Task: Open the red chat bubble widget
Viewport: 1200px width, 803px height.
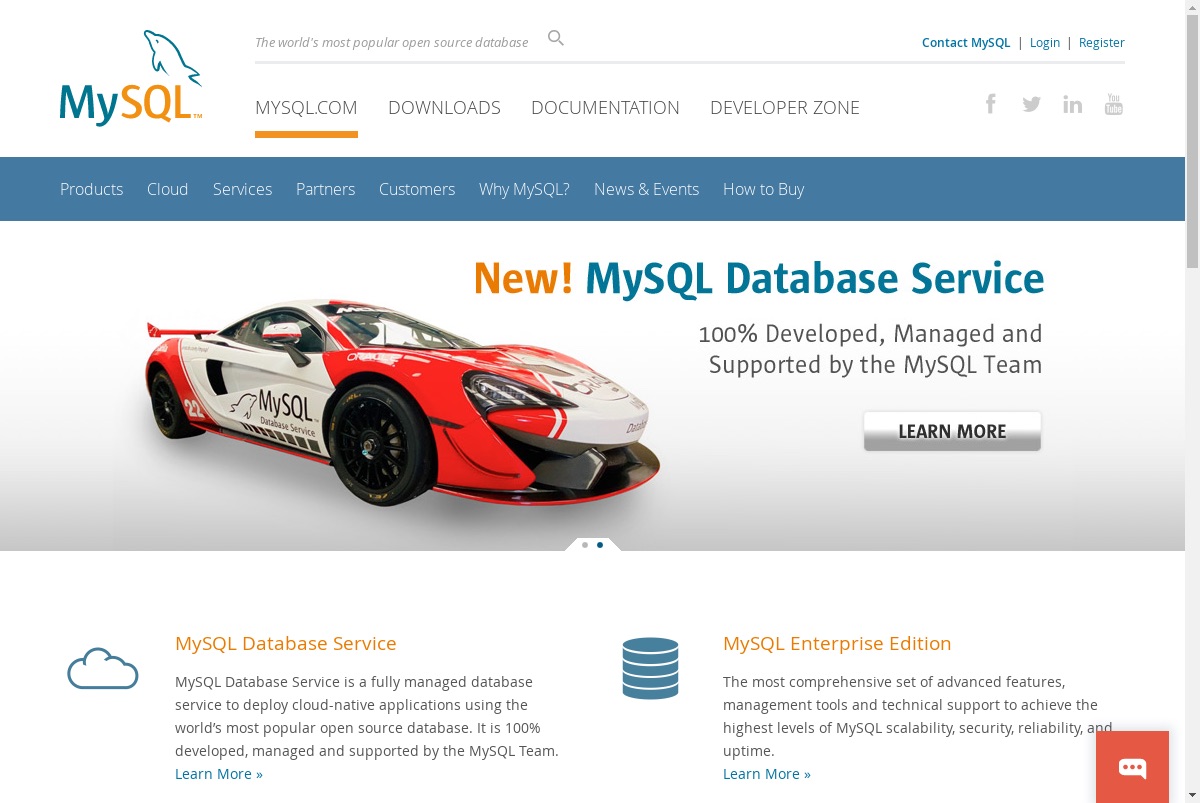Action: [1132, 767]
